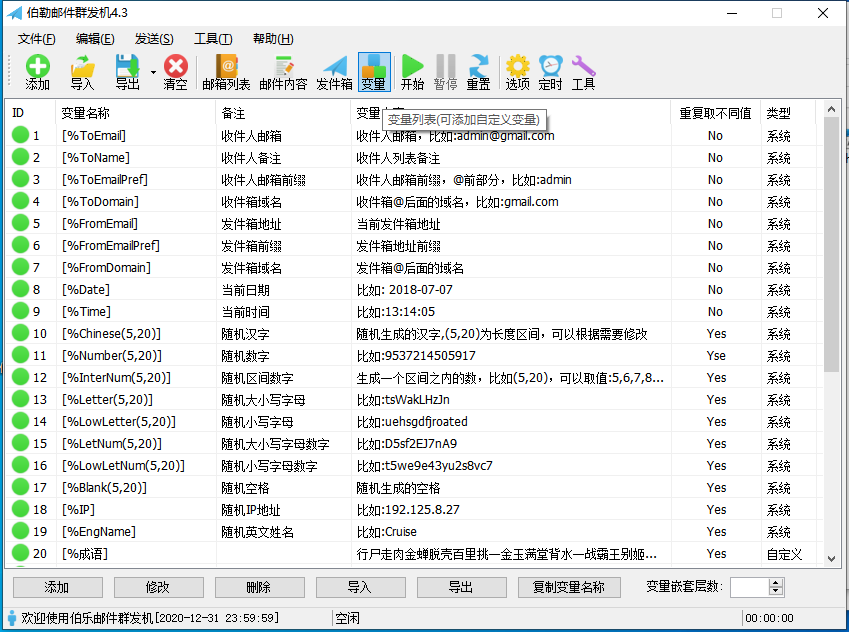Click the green Start (开始) play icon
The height and width of the screenshot is (632, 849).
tap(413, 72)
